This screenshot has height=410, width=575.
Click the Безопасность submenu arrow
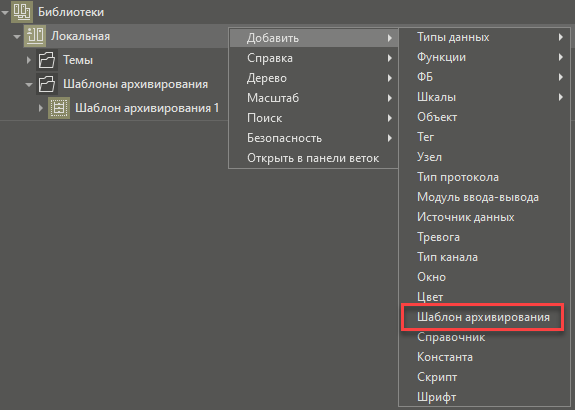pyautogui.click(x=389, y=138)
